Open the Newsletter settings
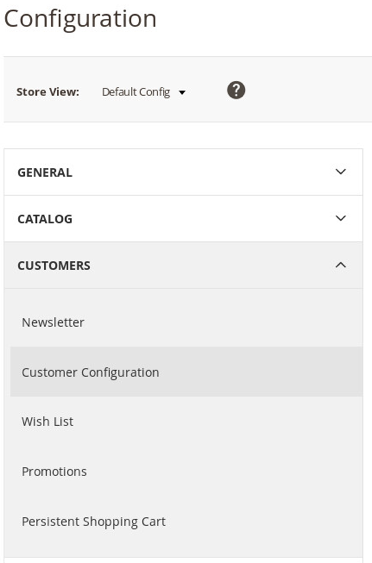 (53, 322)
